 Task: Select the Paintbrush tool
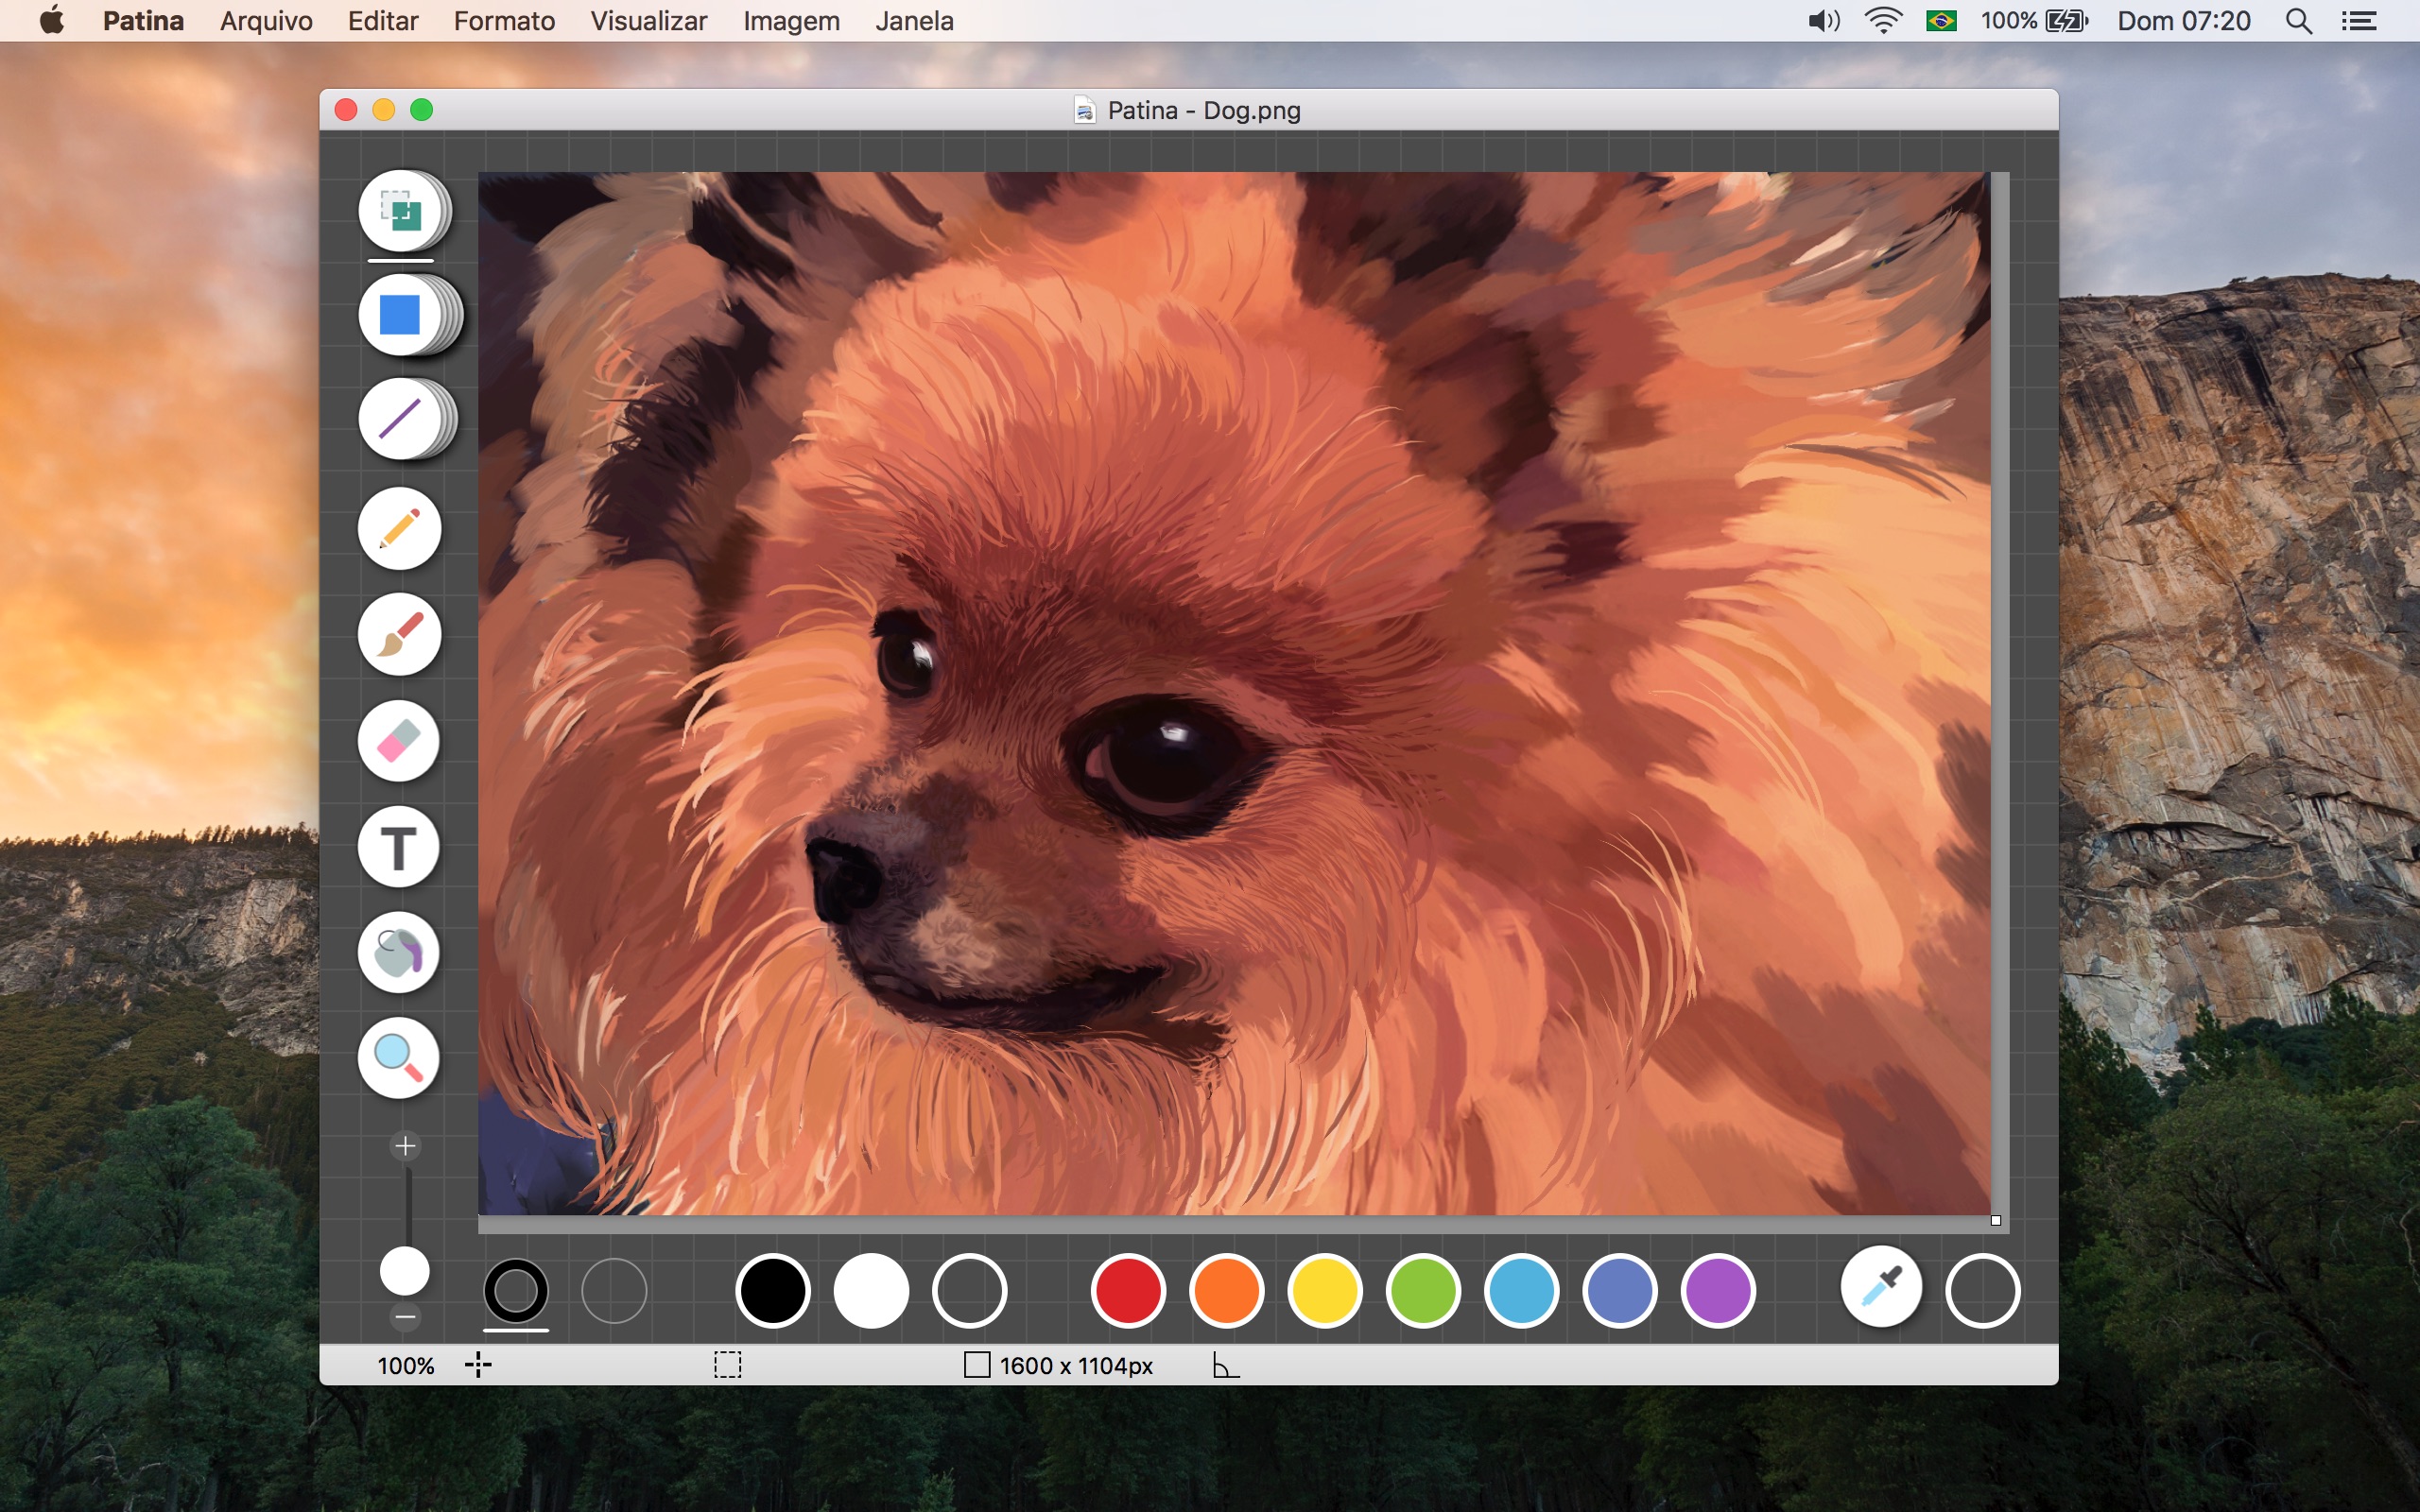400,634
